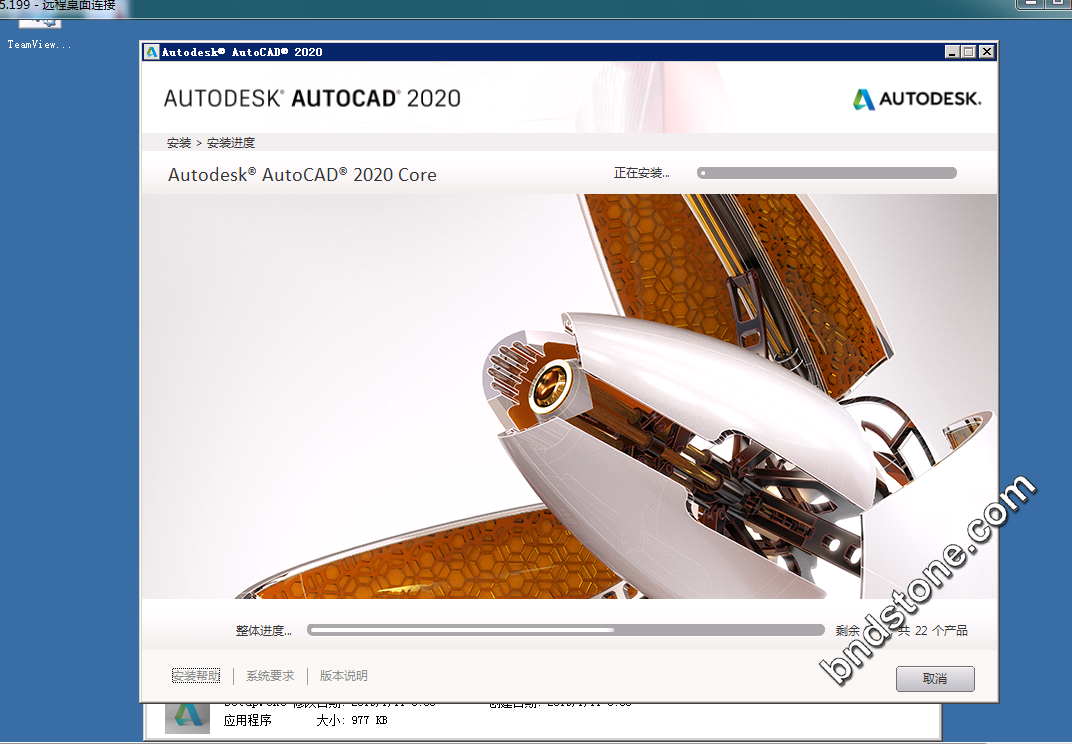Click the 正在安装 status text

point(641,173)
